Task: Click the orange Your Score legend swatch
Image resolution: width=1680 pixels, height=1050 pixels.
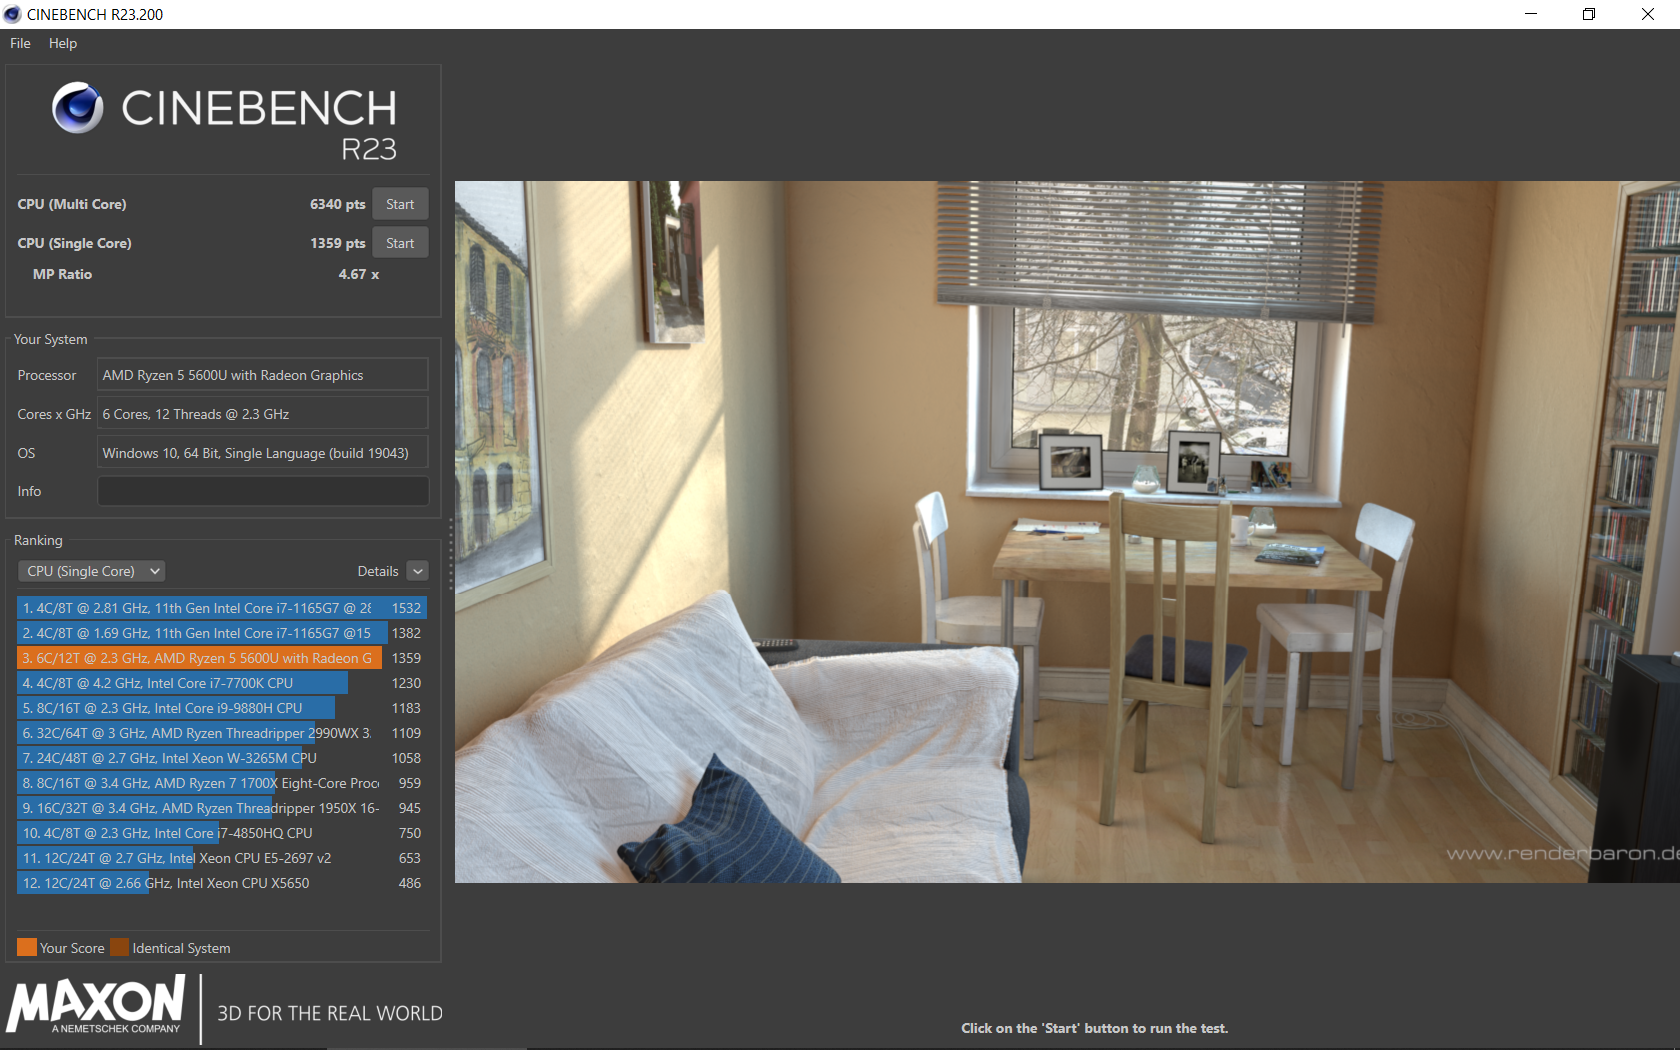Action: click(27, 947)
